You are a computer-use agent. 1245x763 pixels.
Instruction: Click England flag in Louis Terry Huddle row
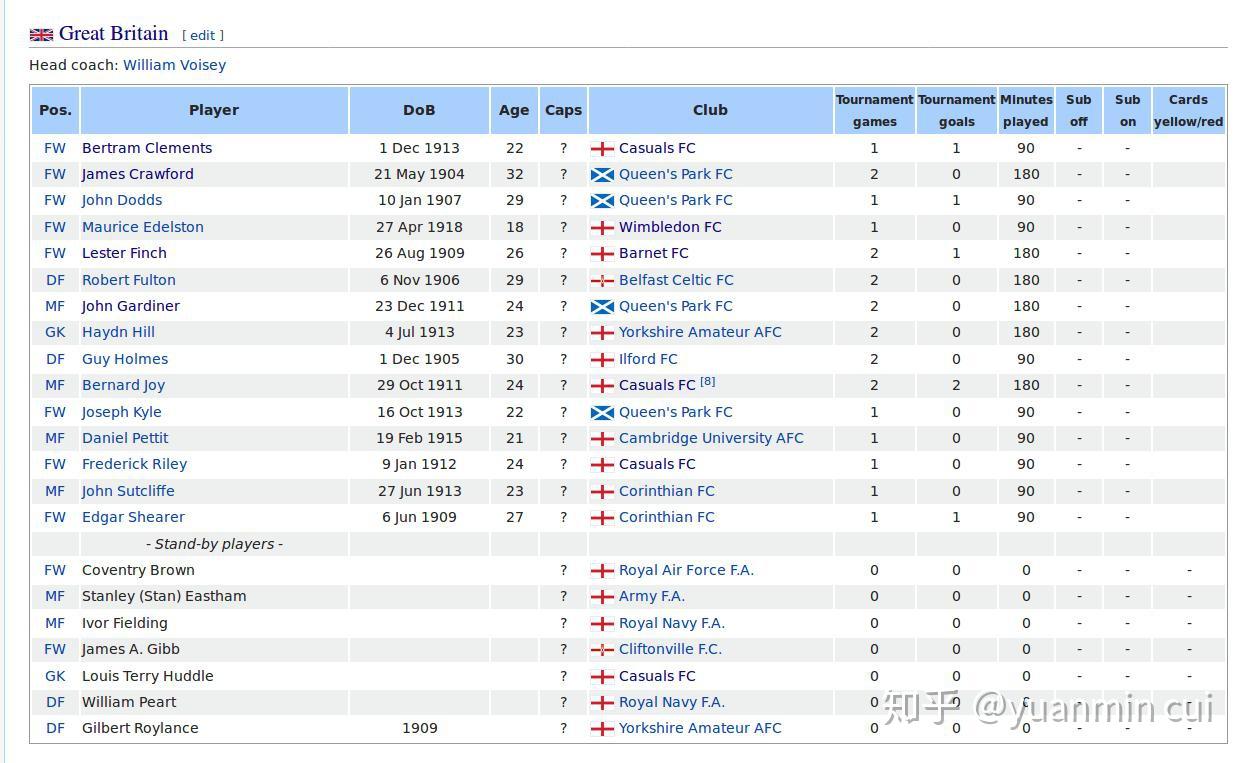click(x=602, y=676)
